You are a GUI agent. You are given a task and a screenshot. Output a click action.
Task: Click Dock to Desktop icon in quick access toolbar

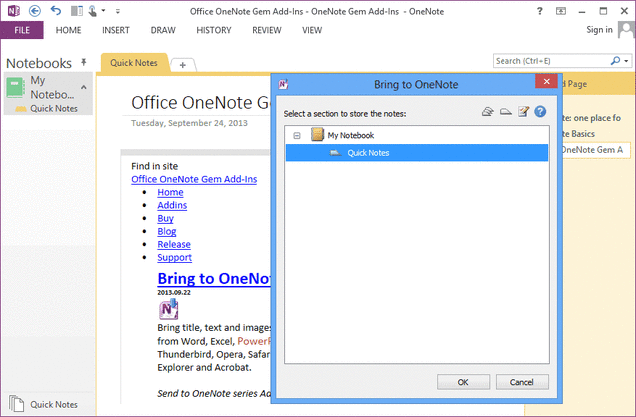(x=77, y=11)
